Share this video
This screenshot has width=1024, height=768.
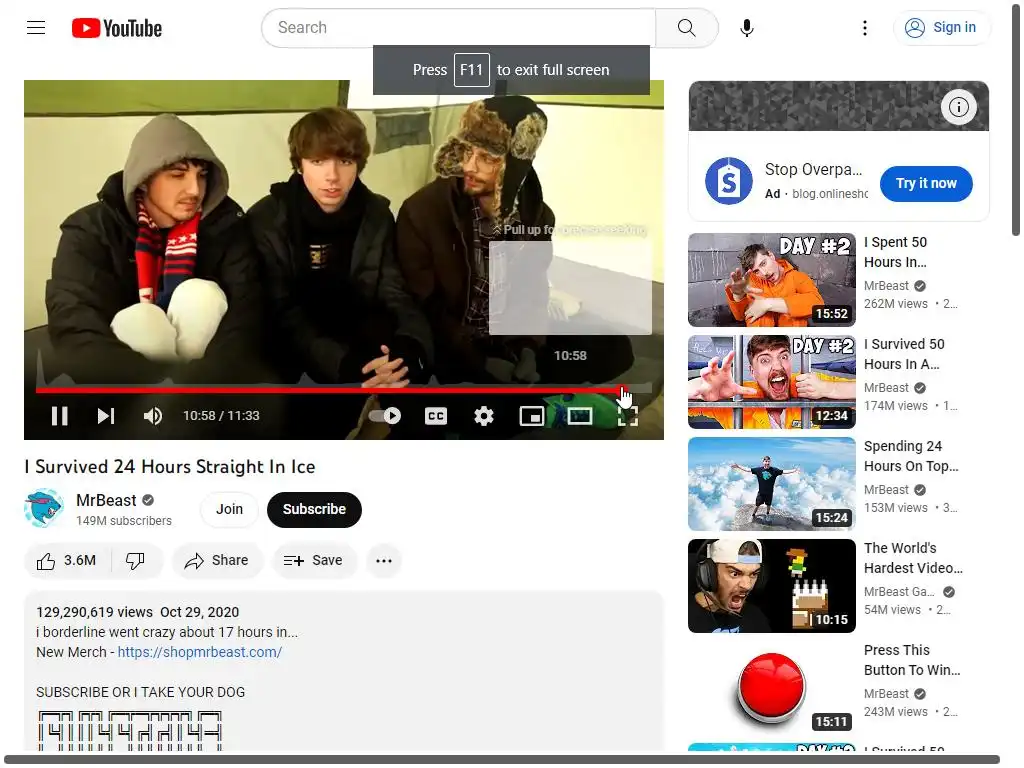point(217,560)
